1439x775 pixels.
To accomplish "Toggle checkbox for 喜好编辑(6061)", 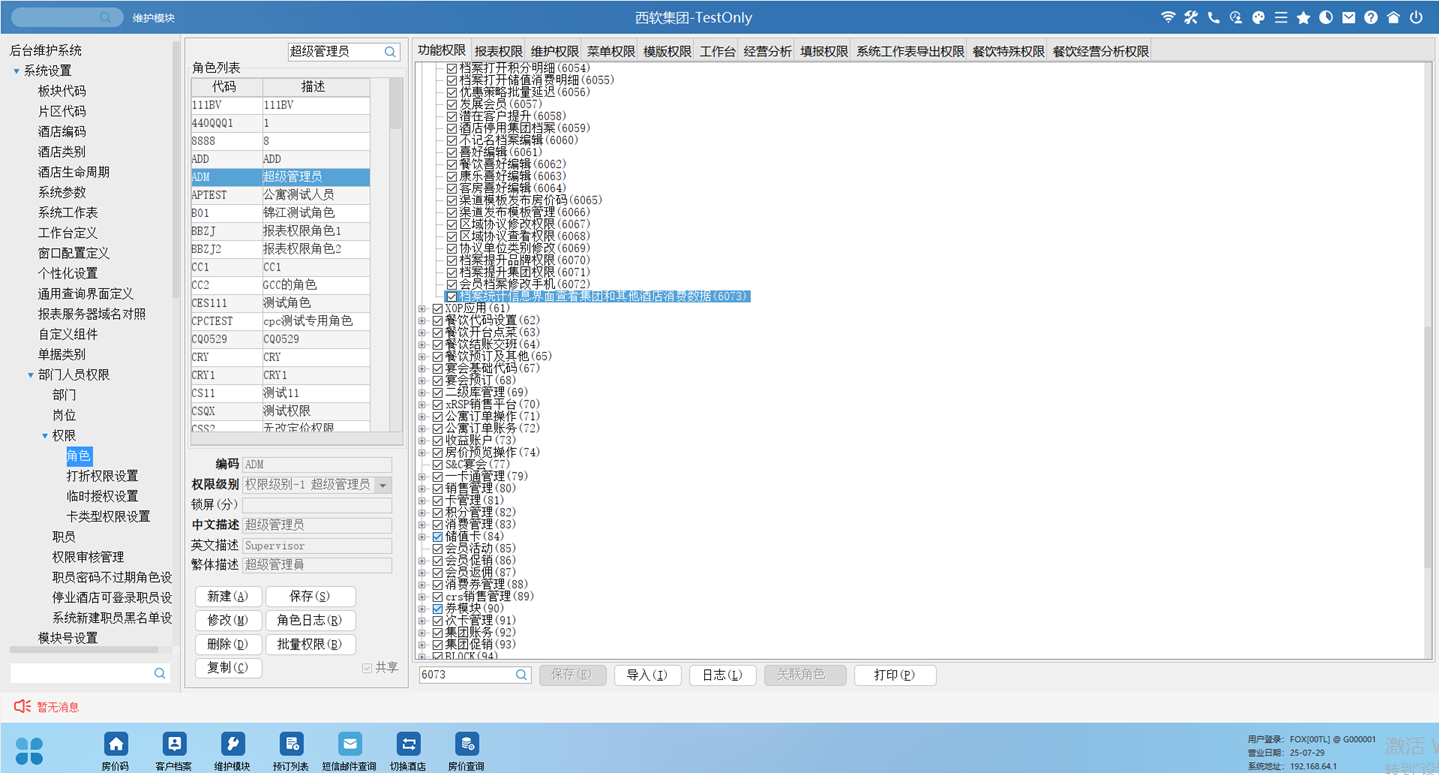I will point(452,152).
